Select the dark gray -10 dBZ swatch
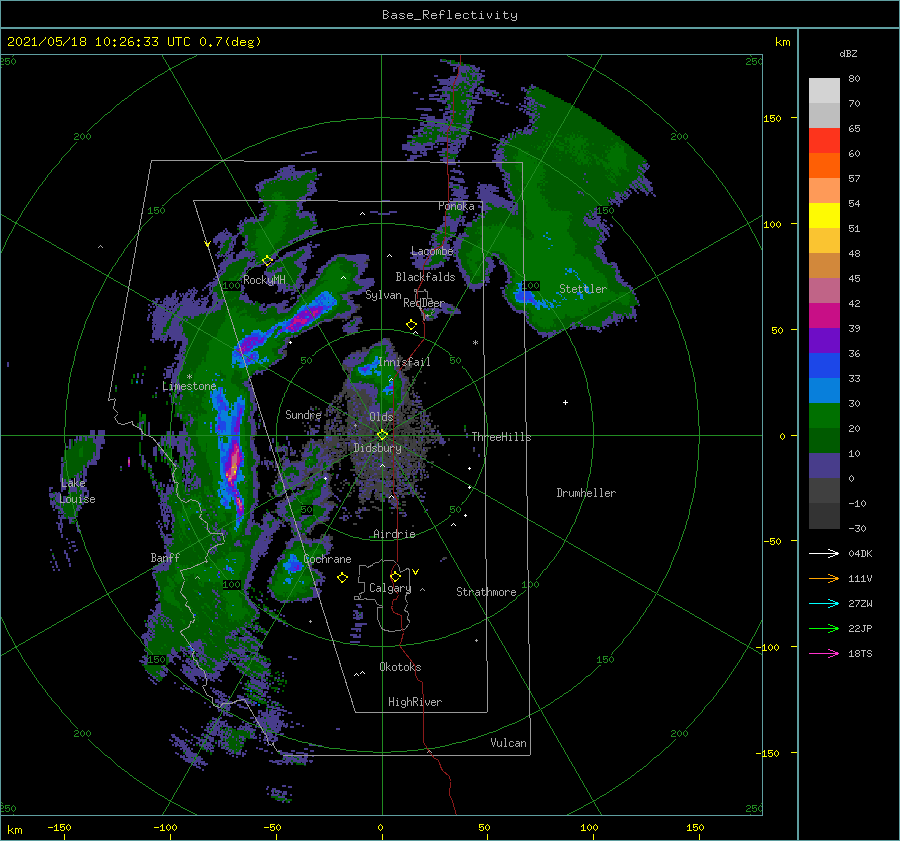900x841 pixels. (x=824, y=515)
